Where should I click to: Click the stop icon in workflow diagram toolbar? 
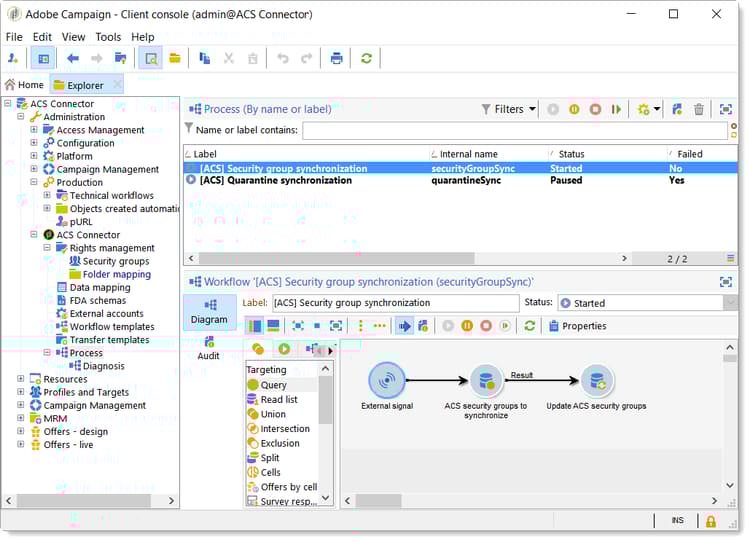pos(486,326)
